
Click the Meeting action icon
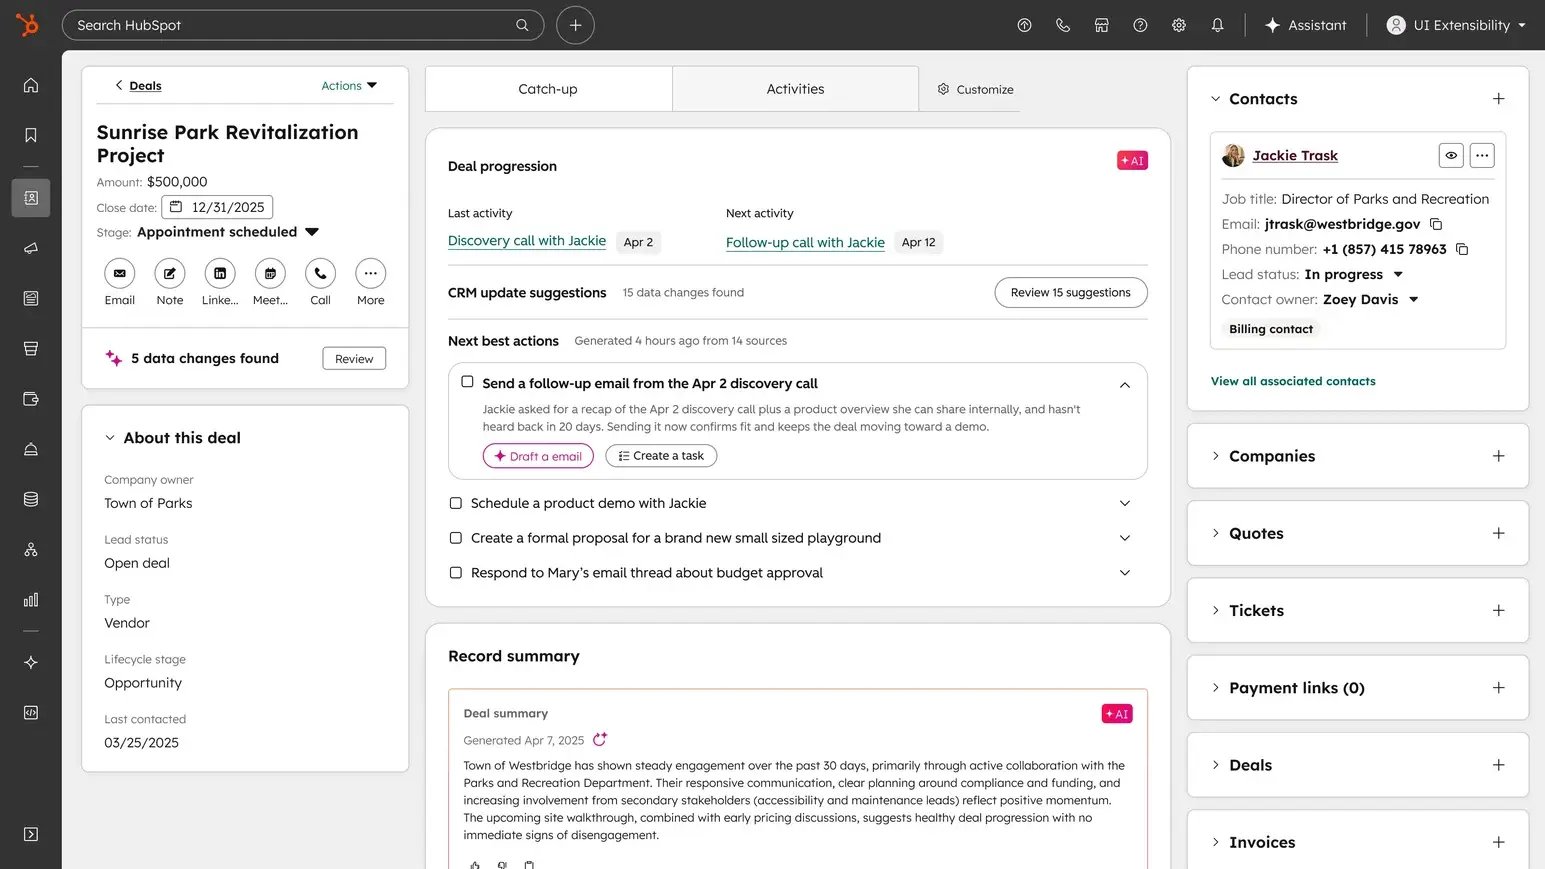click(270, 273)
